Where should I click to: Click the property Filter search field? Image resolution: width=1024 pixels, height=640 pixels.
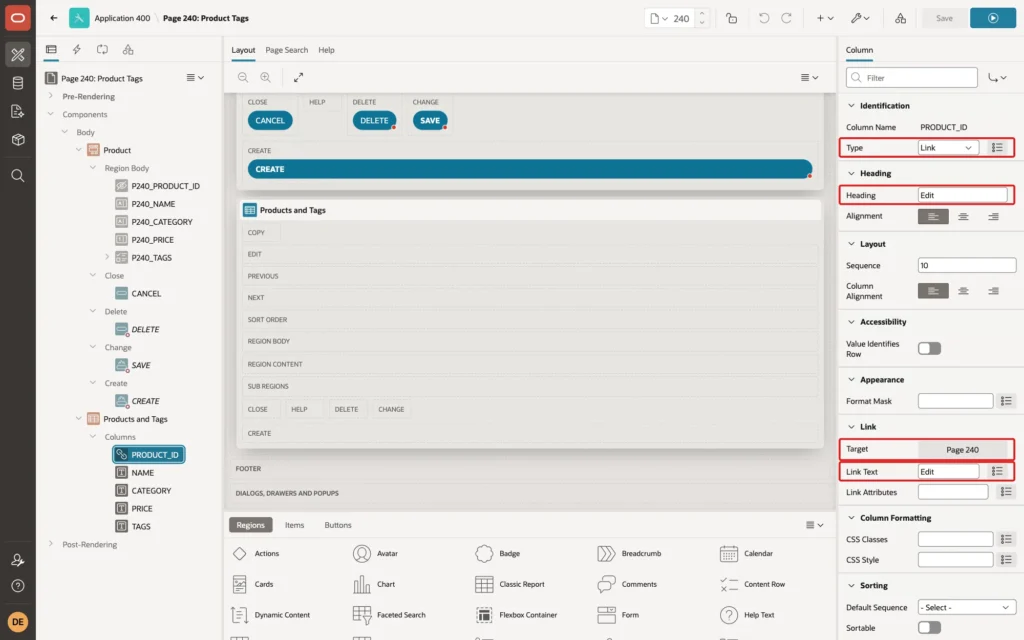tap(912, 78)
